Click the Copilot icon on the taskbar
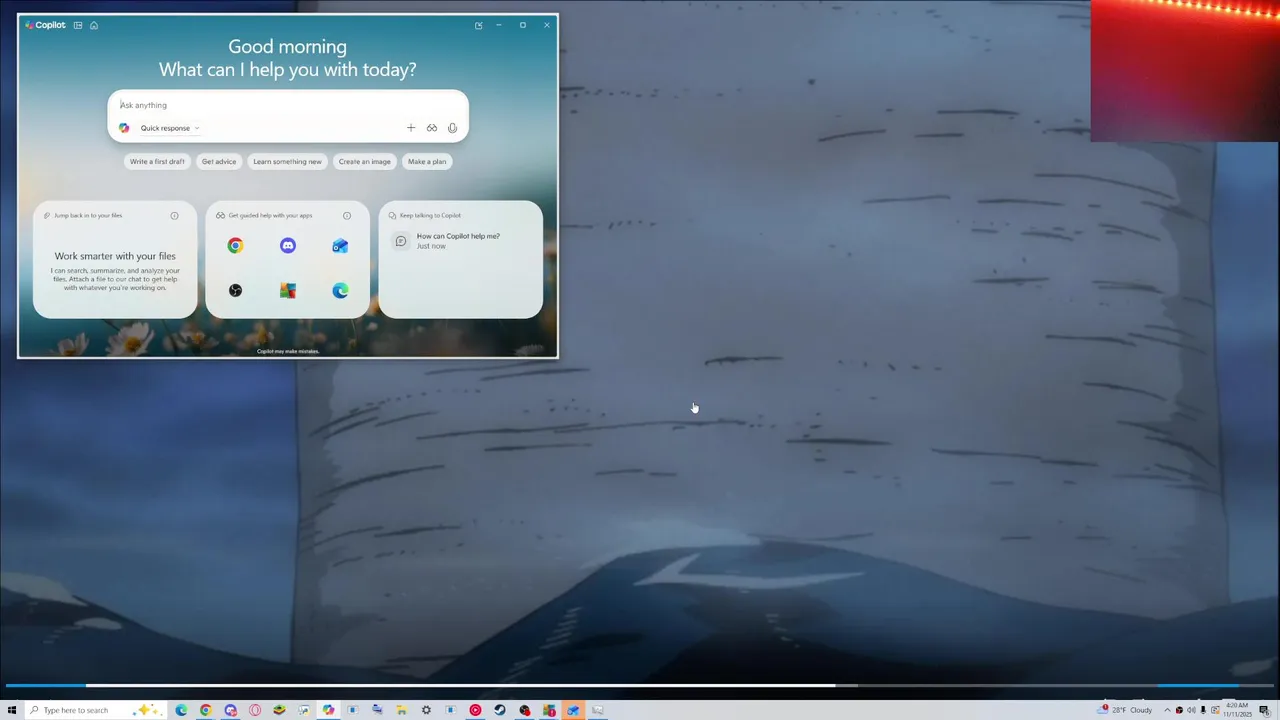The image size is (1280, 720). [x=328, y=710]
